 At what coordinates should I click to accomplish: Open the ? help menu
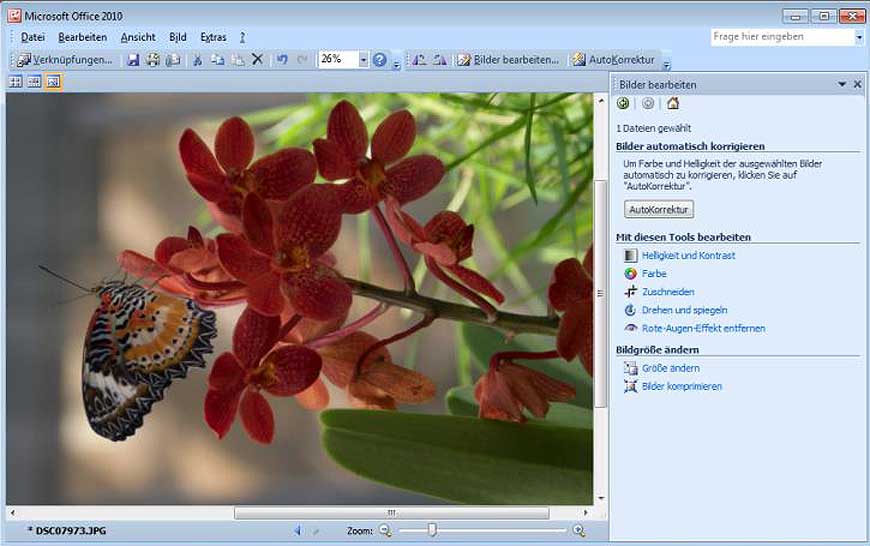click(242, 37)
